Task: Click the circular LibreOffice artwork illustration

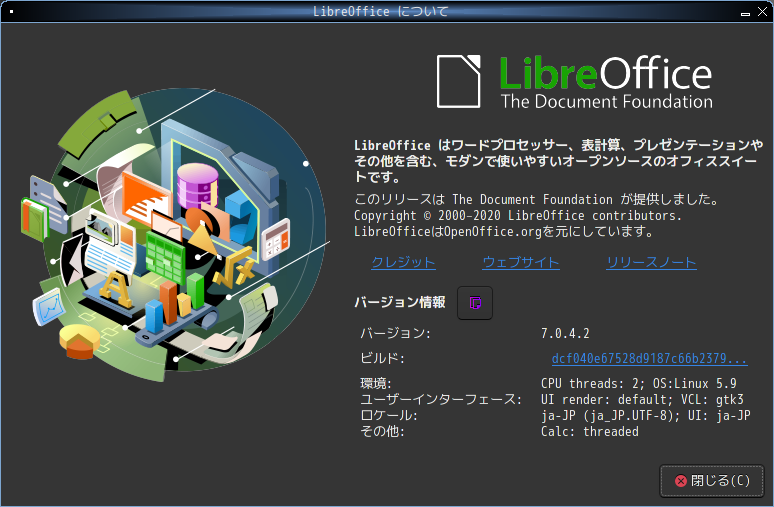Action: [x=175, y=234]
